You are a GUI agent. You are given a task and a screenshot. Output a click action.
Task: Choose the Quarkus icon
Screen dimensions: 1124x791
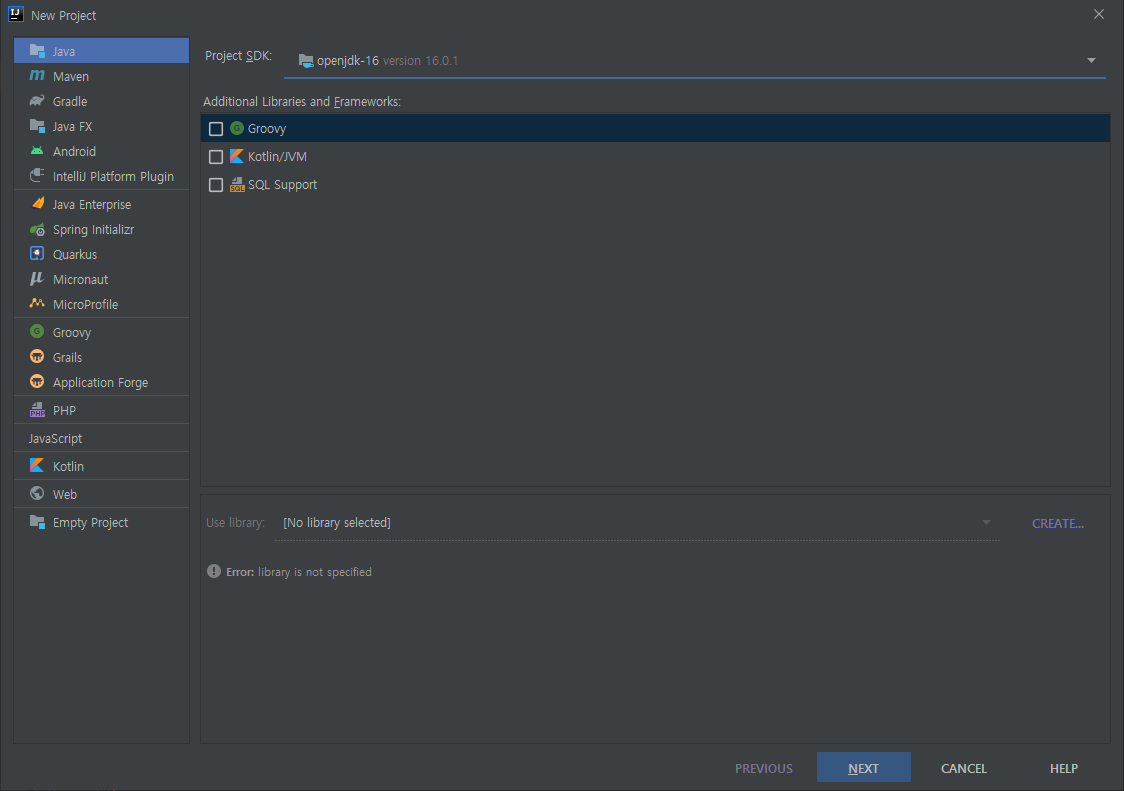coord(37,254)
